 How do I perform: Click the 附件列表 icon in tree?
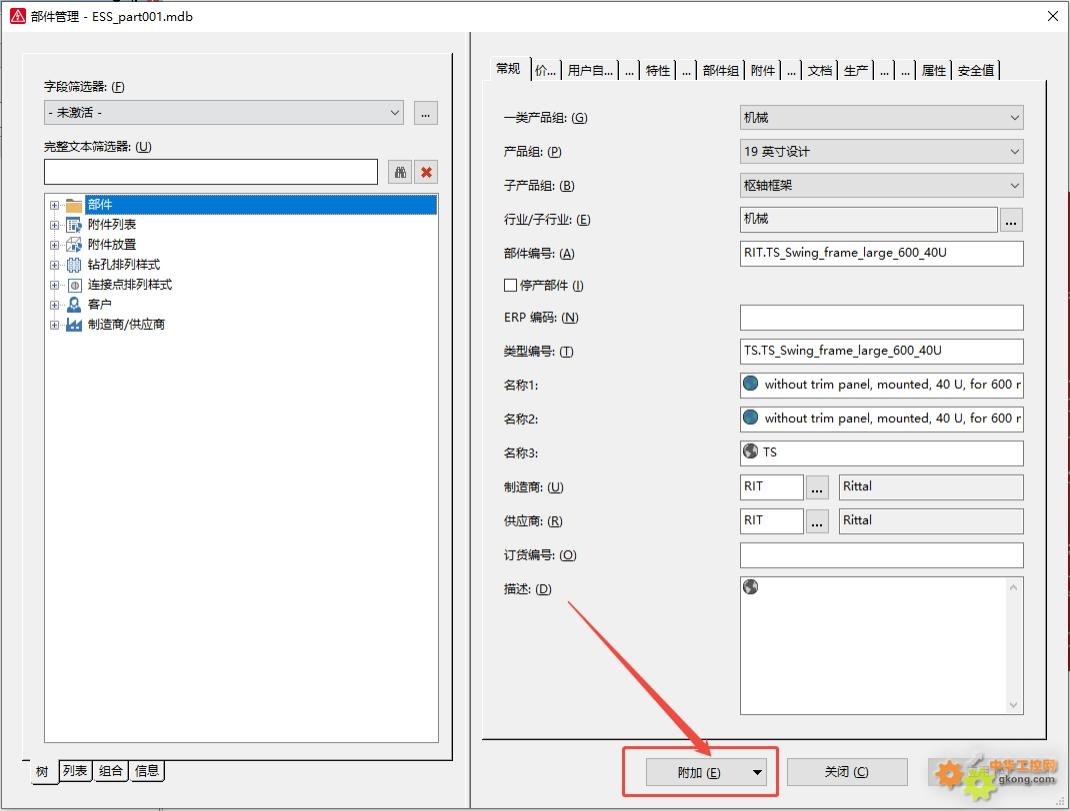click(x=74, y=225)
